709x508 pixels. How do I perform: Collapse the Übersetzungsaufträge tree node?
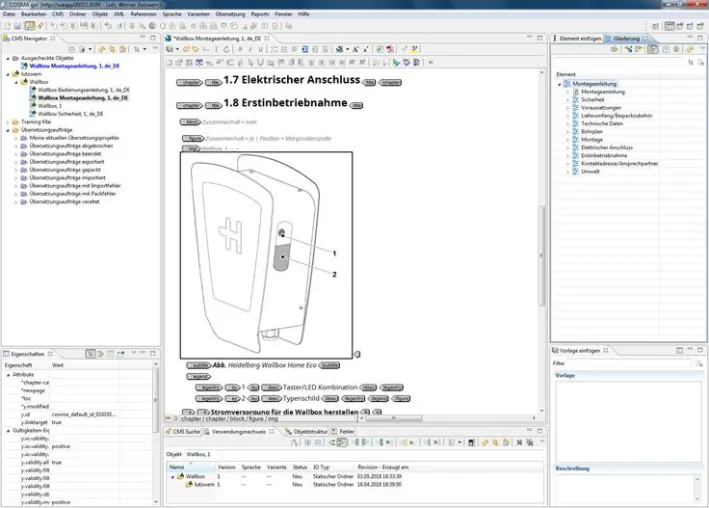8,130
